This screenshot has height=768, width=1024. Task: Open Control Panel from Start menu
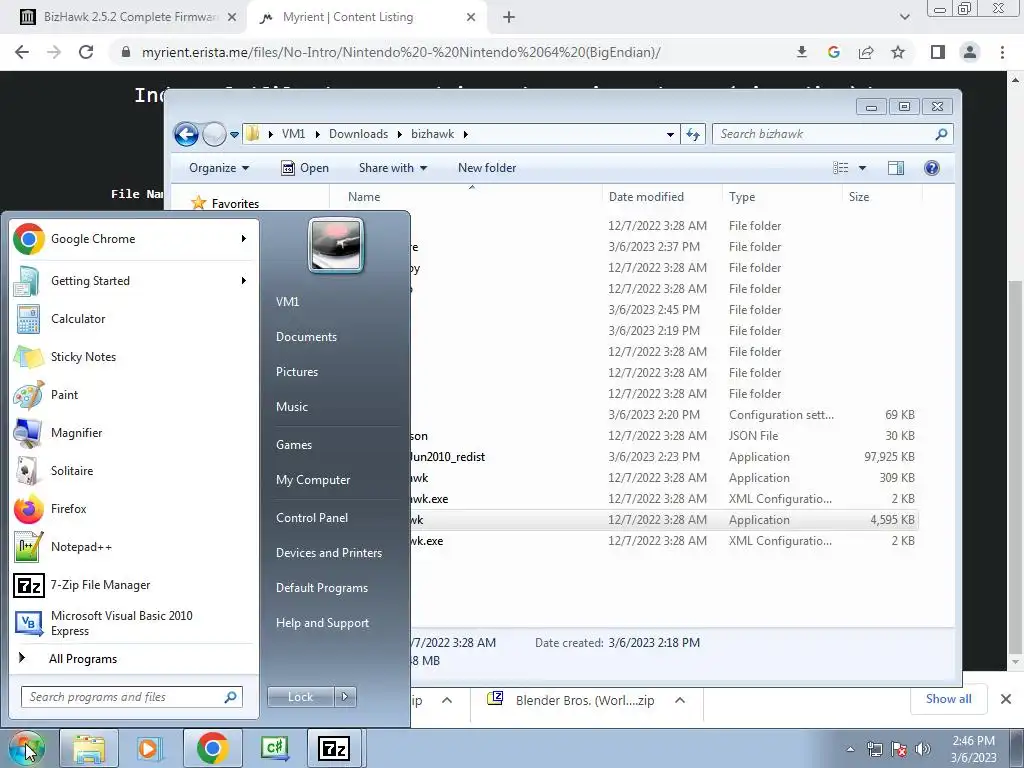click(x=312, y=518)
